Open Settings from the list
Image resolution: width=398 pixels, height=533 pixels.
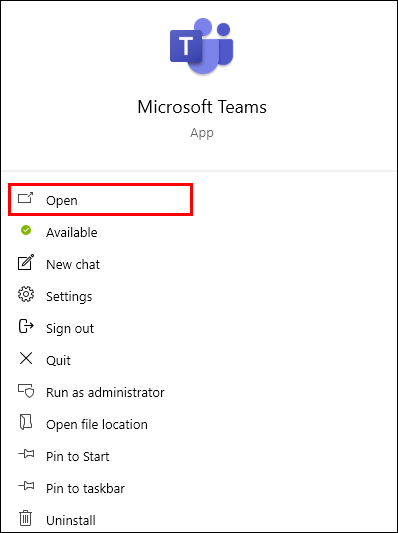point(69,297)
